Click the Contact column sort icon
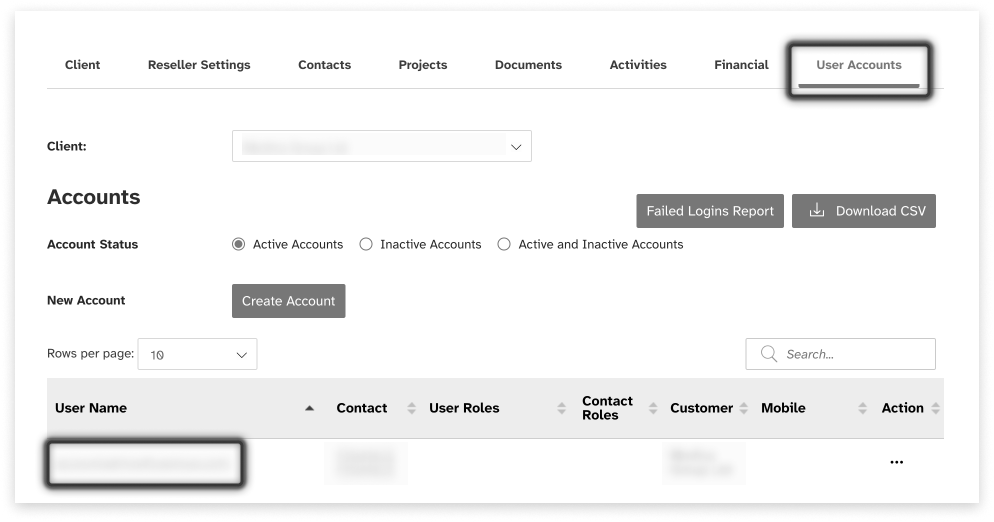The height and width of the screenshot is (522, 994). pyautogui.click(x=411, y=408)
